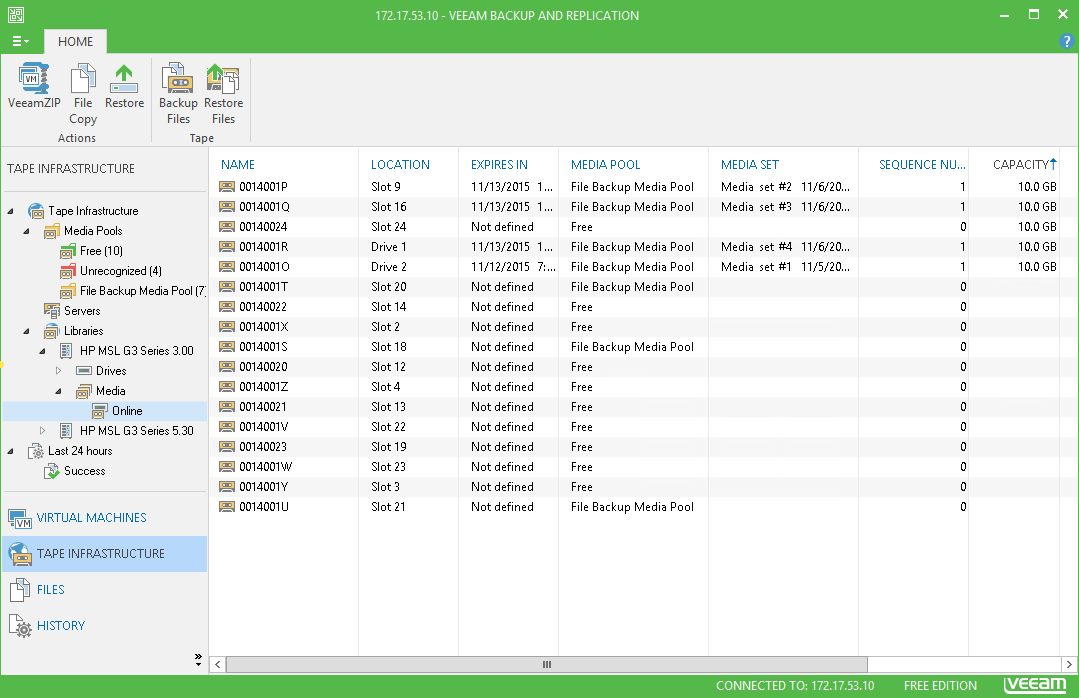Select tape 0014001T row icon
This screenshot has width=1079, height=698.
click(227, 286)
